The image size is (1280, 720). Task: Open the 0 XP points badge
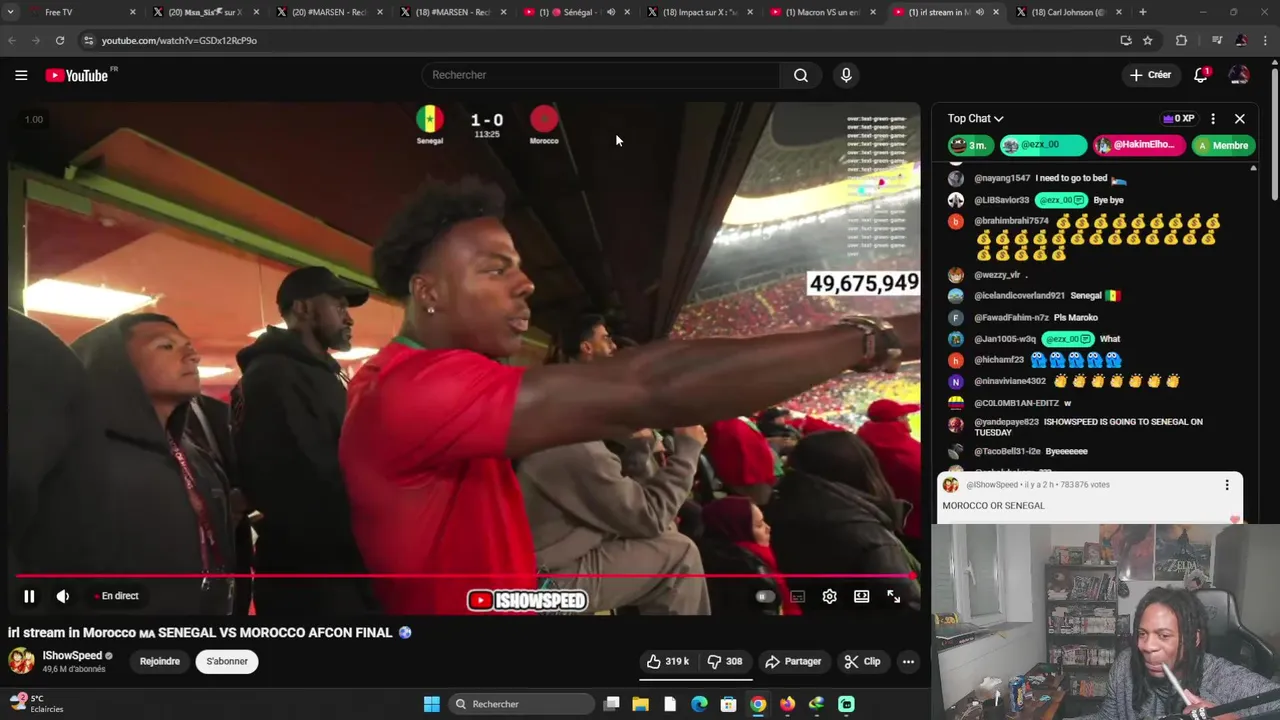point(1178,118)
